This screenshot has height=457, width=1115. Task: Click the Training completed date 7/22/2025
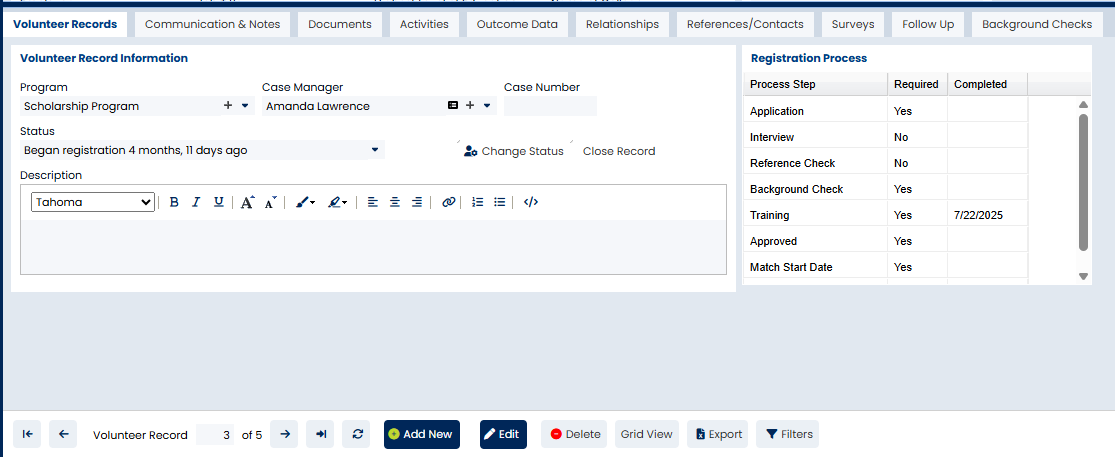(978, 215)
